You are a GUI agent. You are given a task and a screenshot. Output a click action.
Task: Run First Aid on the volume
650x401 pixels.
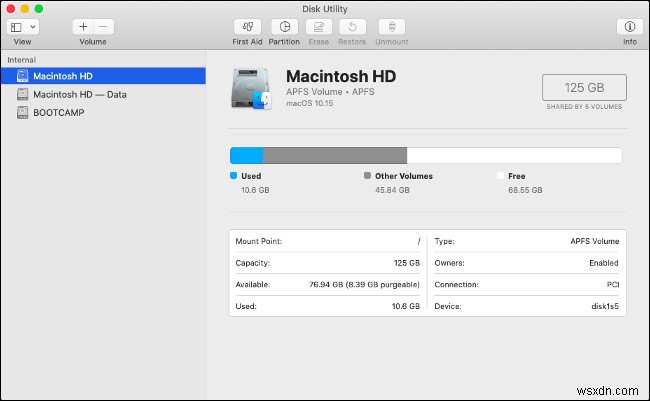[x=247, y=27]
